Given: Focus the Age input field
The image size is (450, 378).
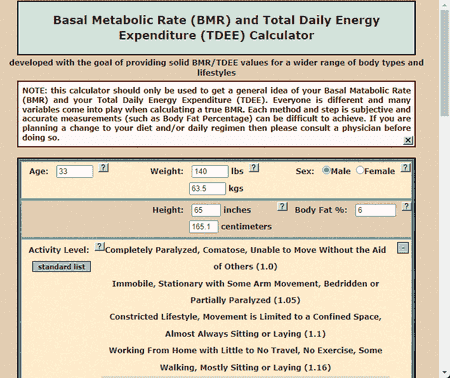Looking at the screenshot, I should tap(75, 171).
